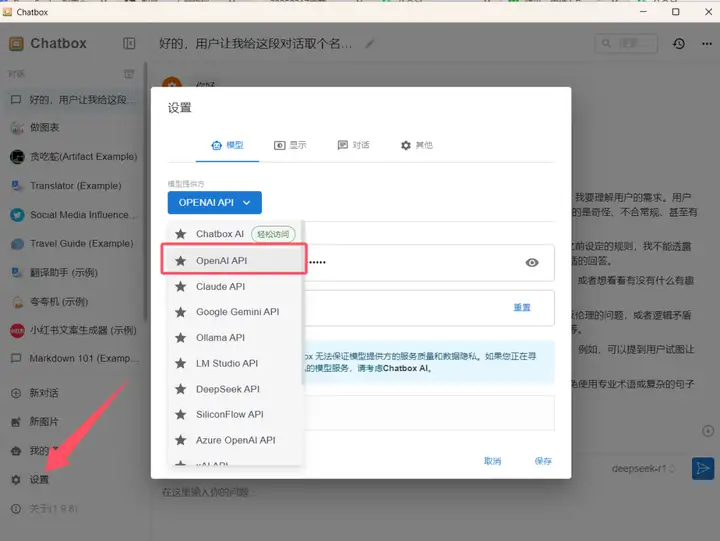Open 新图片 from the sidebar

pyautogui.click(x=73, y=422)
